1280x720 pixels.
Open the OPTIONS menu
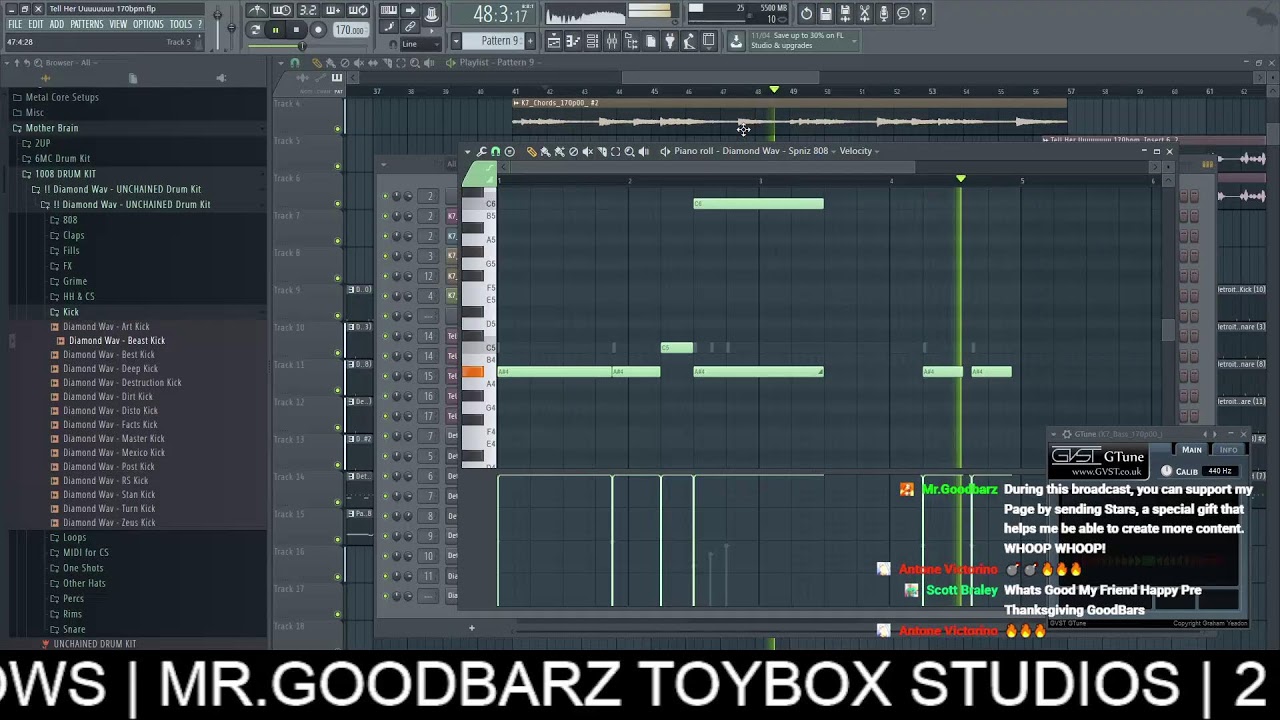(148, 24)
